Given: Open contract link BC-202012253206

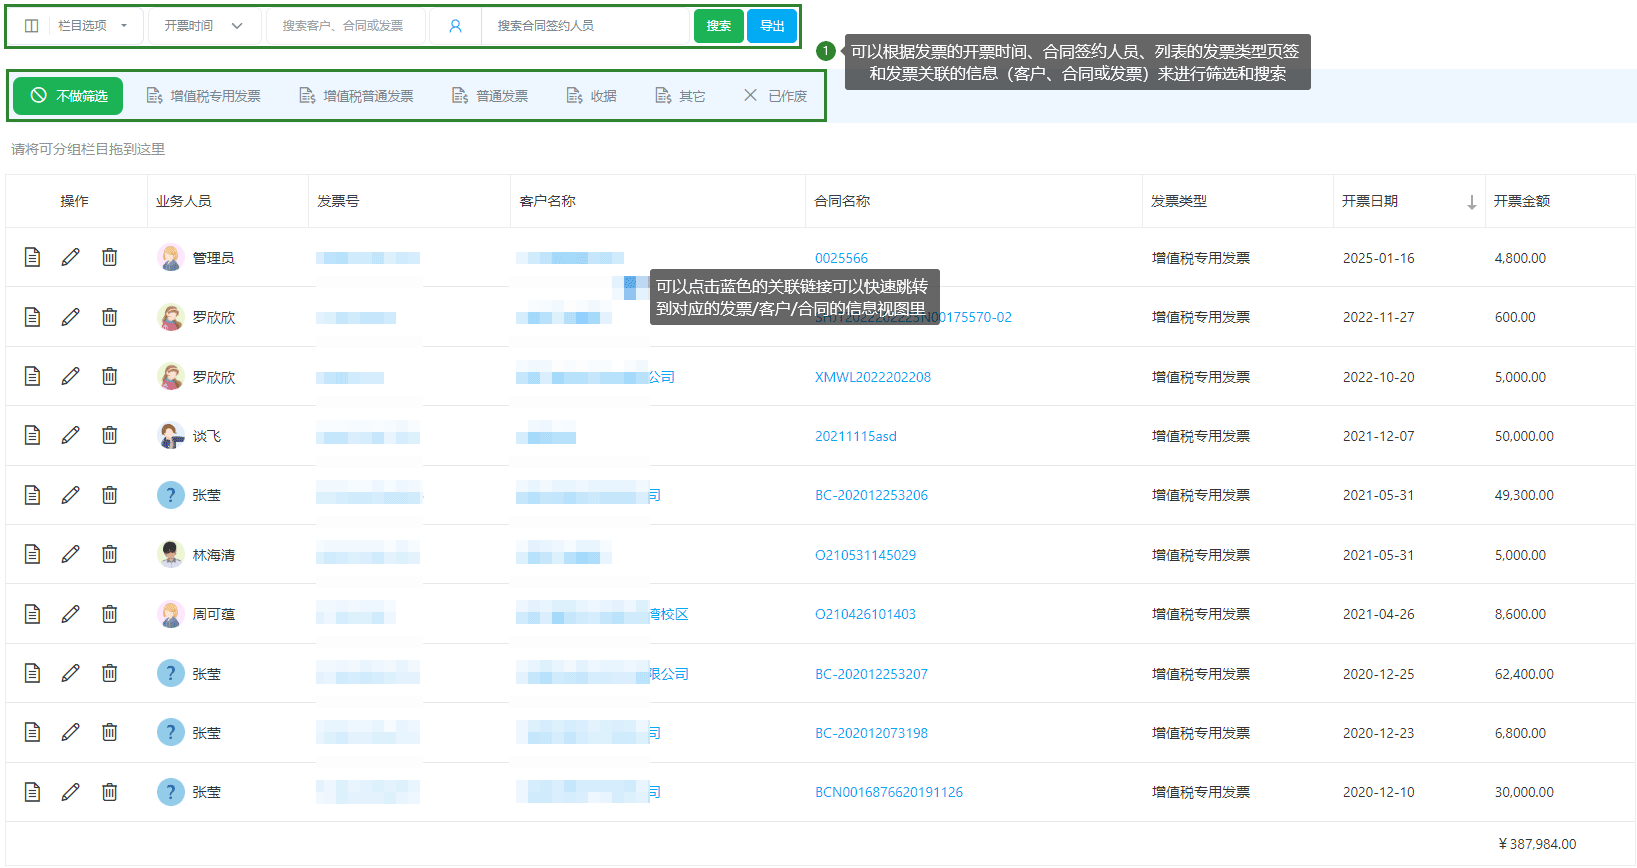Looking at the screenshot, I should click(x=871, y=495).
